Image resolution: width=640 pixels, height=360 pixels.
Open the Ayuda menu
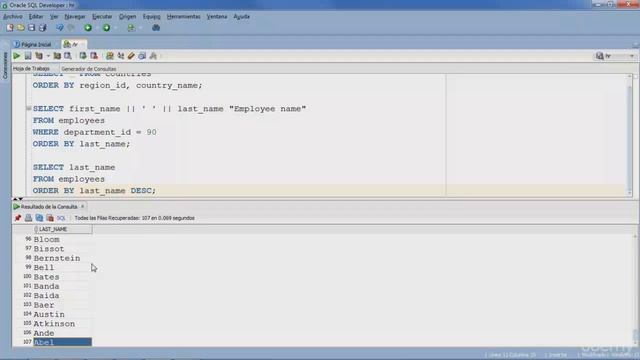tap(241, 17)
